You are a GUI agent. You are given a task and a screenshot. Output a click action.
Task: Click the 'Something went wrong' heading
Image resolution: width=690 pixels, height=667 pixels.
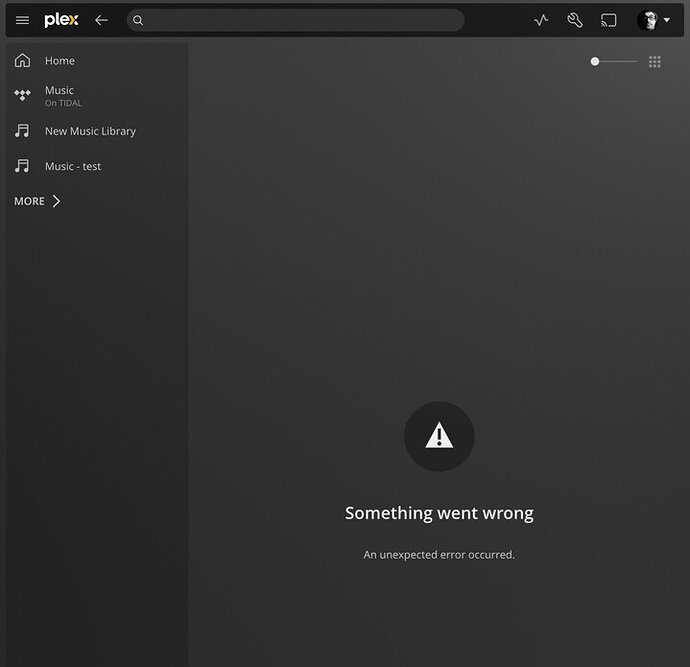click(x=439, y=513)
